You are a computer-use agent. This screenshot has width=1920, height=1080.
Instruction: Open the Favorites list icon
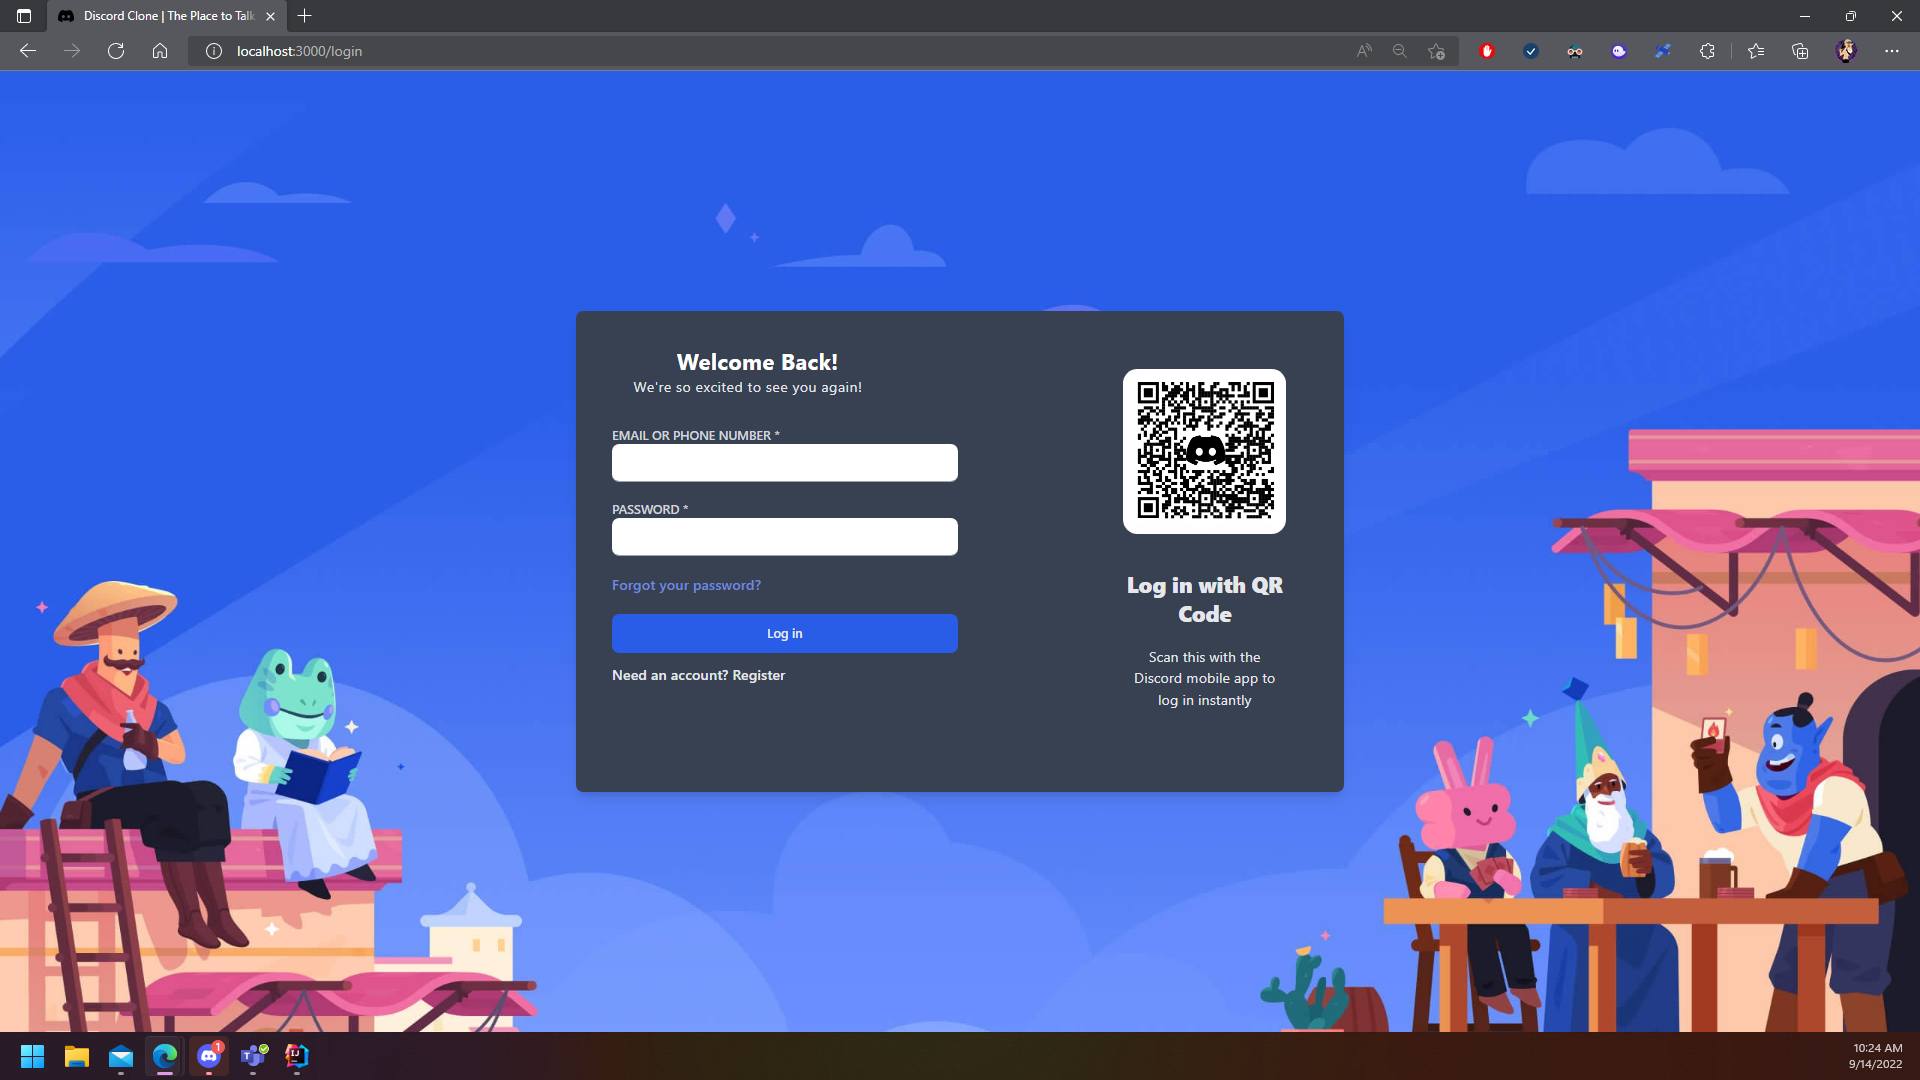coord(1757,51)
